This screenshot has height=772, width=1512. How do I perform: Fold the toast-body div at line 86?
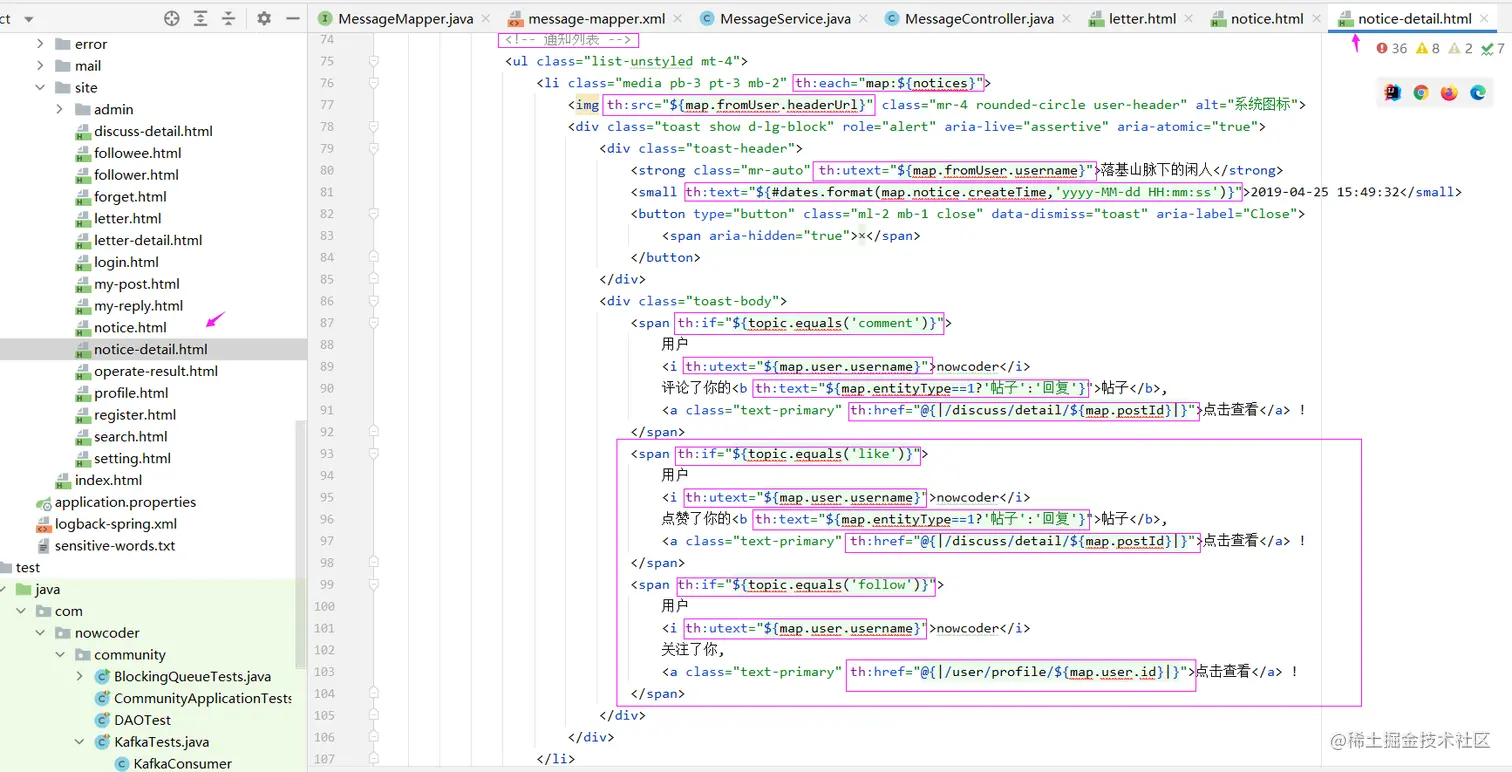click(x=372, y=301)
